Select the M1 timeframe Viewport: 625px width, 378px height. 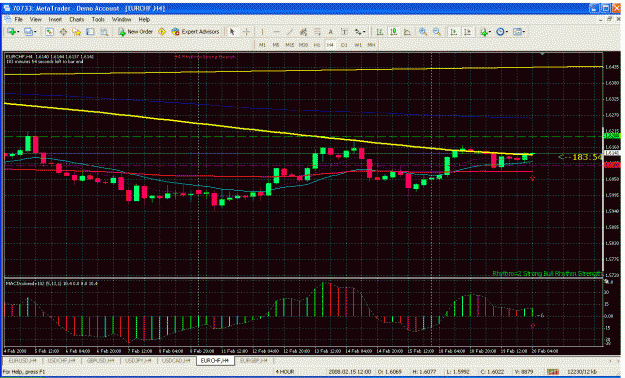click(x=262, y=45)
